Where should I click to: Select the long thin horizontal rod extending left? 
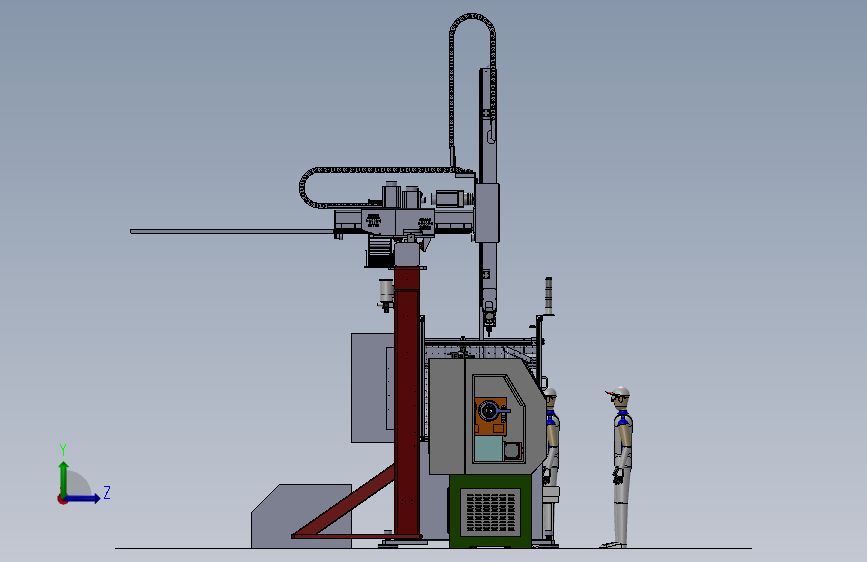[232, 231]
